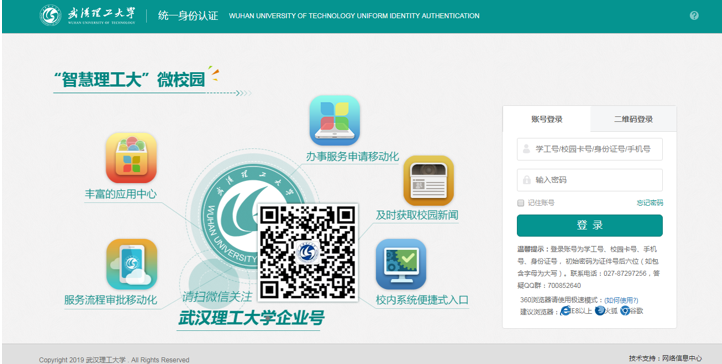
Task: Click the 校内系统便捷式入口 monitor icon
Action: pos(401,264)
